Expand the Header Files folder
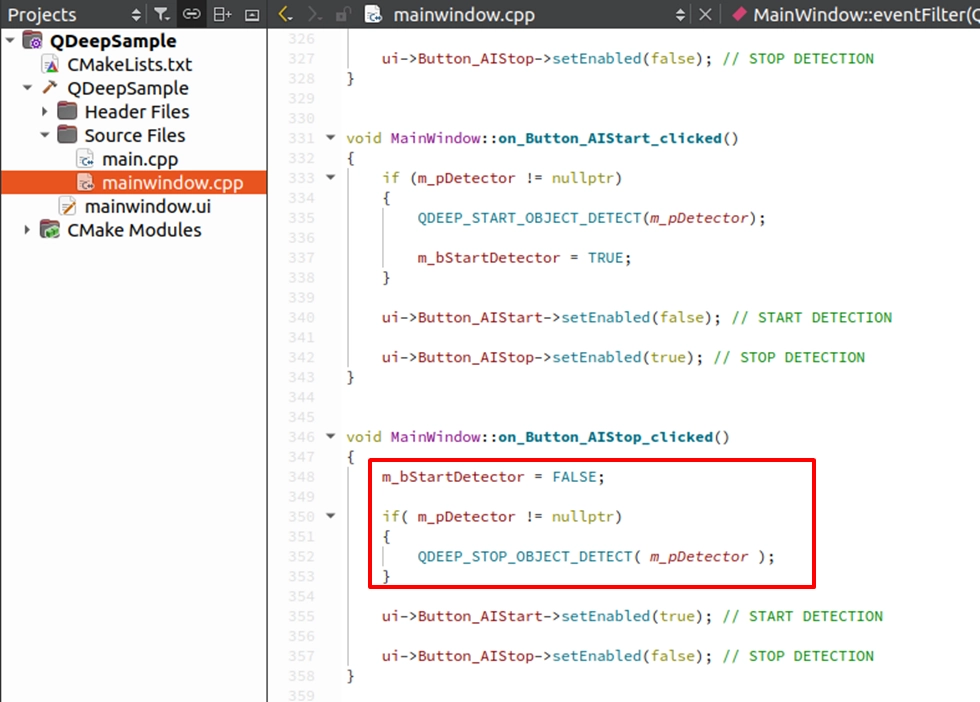Screen dimensions: 980x702 44,111
